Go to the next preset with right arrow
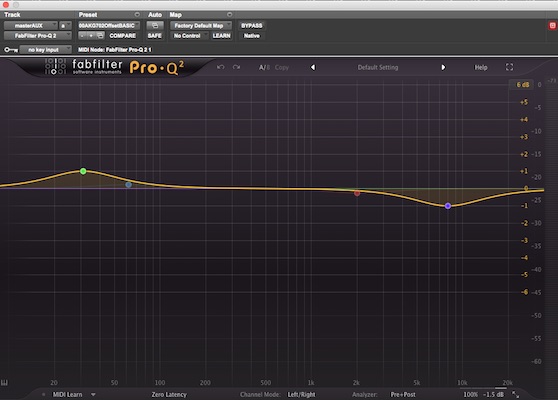558x400 pixels. point(443,67)
